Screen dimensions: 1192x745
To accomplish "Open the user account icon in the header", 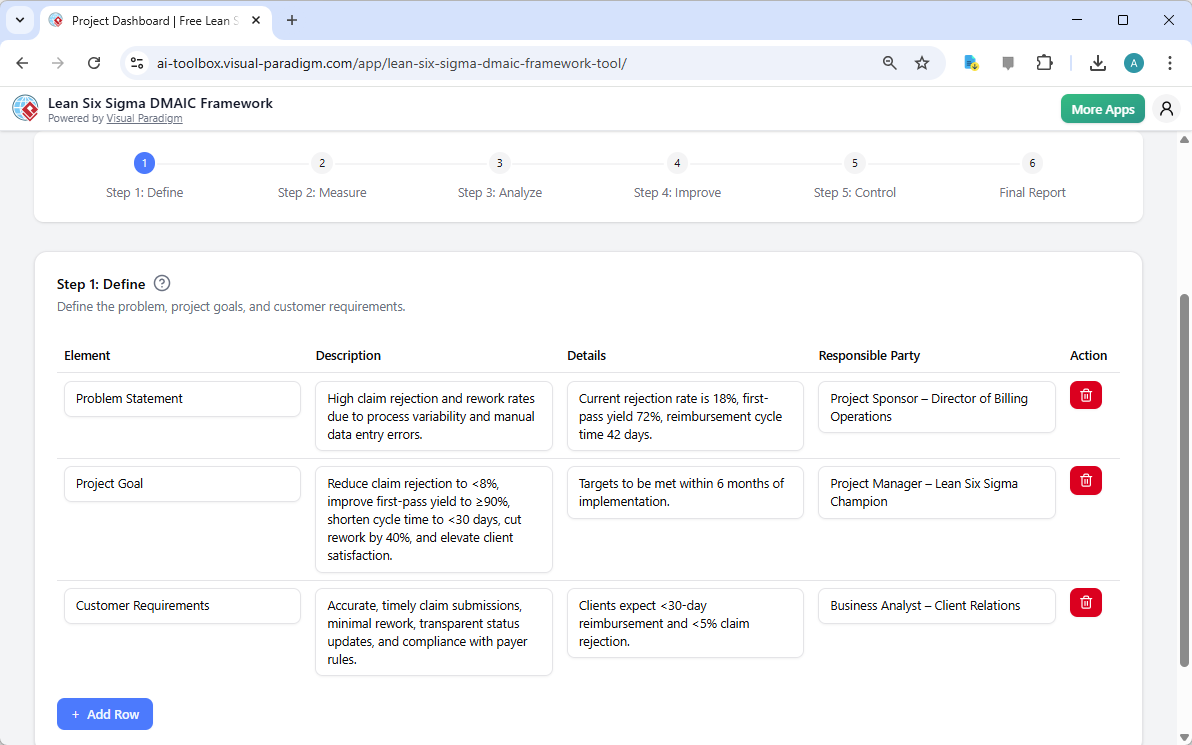I will tap(1166, 108).
